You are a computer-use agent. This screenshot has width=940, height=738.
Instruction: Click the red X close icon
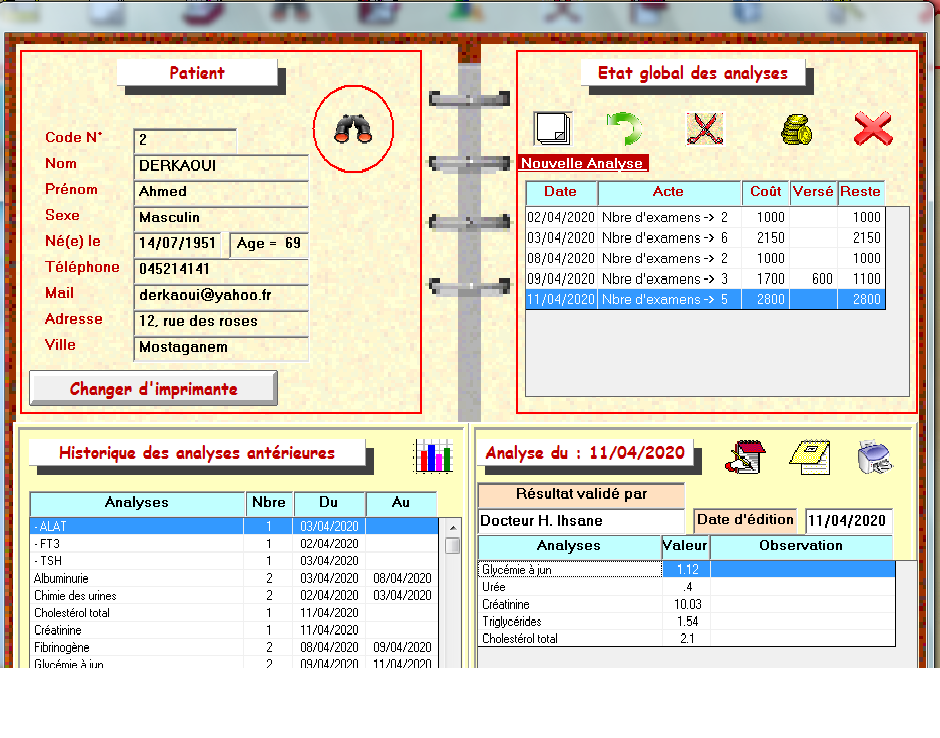(x=873, y=128)
